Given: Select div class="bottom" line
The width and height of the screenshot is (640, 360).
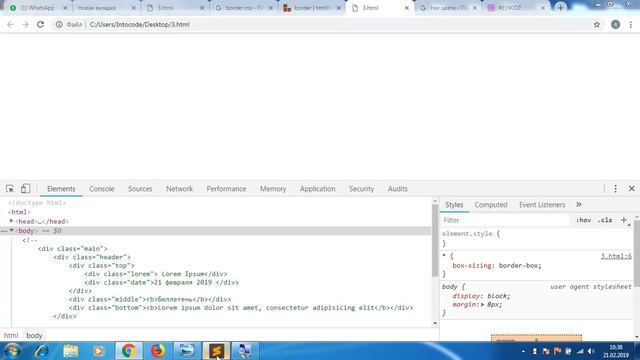Looking at the screenshot, I should click(x=241, y=308).
